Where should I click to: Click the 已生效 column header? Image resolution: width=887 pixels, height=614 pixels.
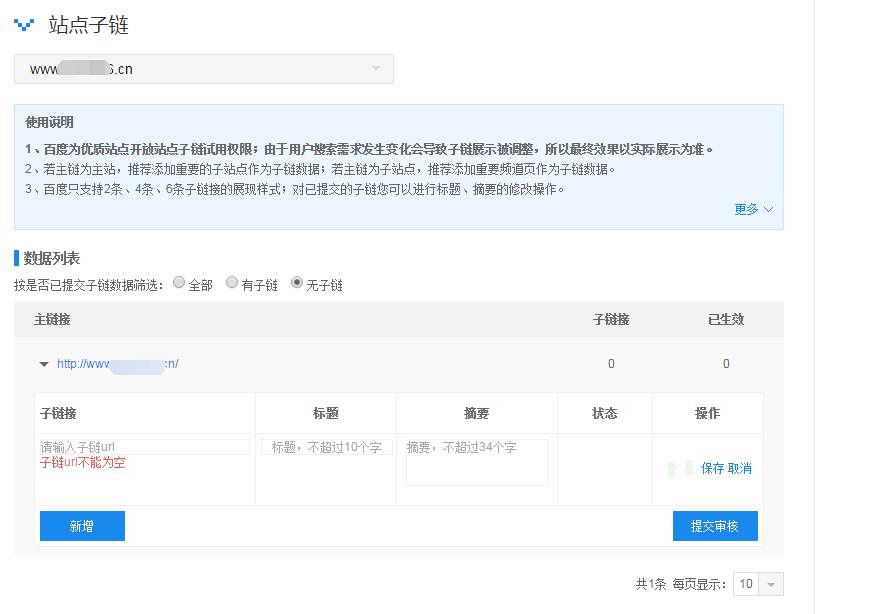(726, 320)
